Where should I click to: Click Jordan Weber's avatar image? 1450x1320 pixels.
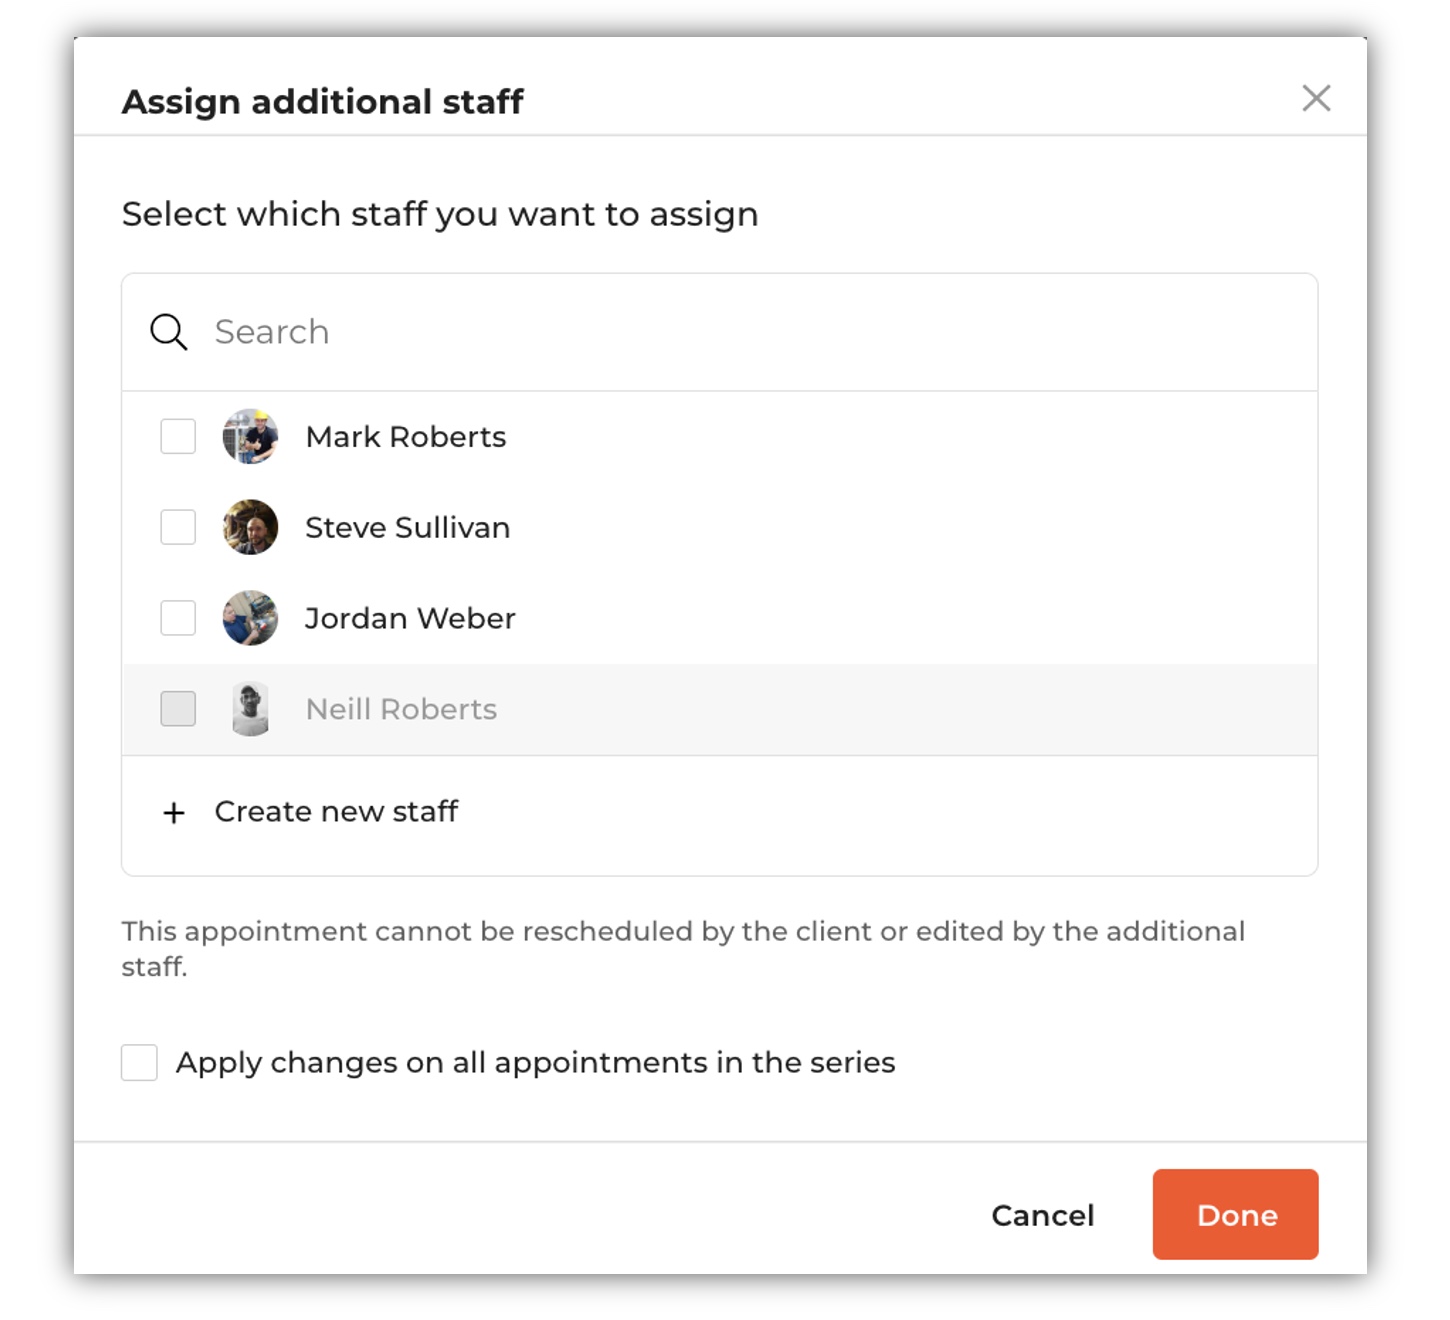coord(250,618)
